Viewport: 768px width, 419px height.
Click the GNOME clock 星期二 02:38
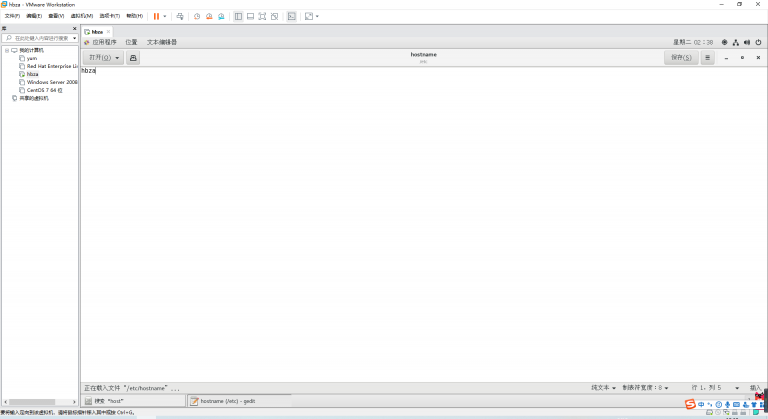pyautogui.click(x=693, y=42)
